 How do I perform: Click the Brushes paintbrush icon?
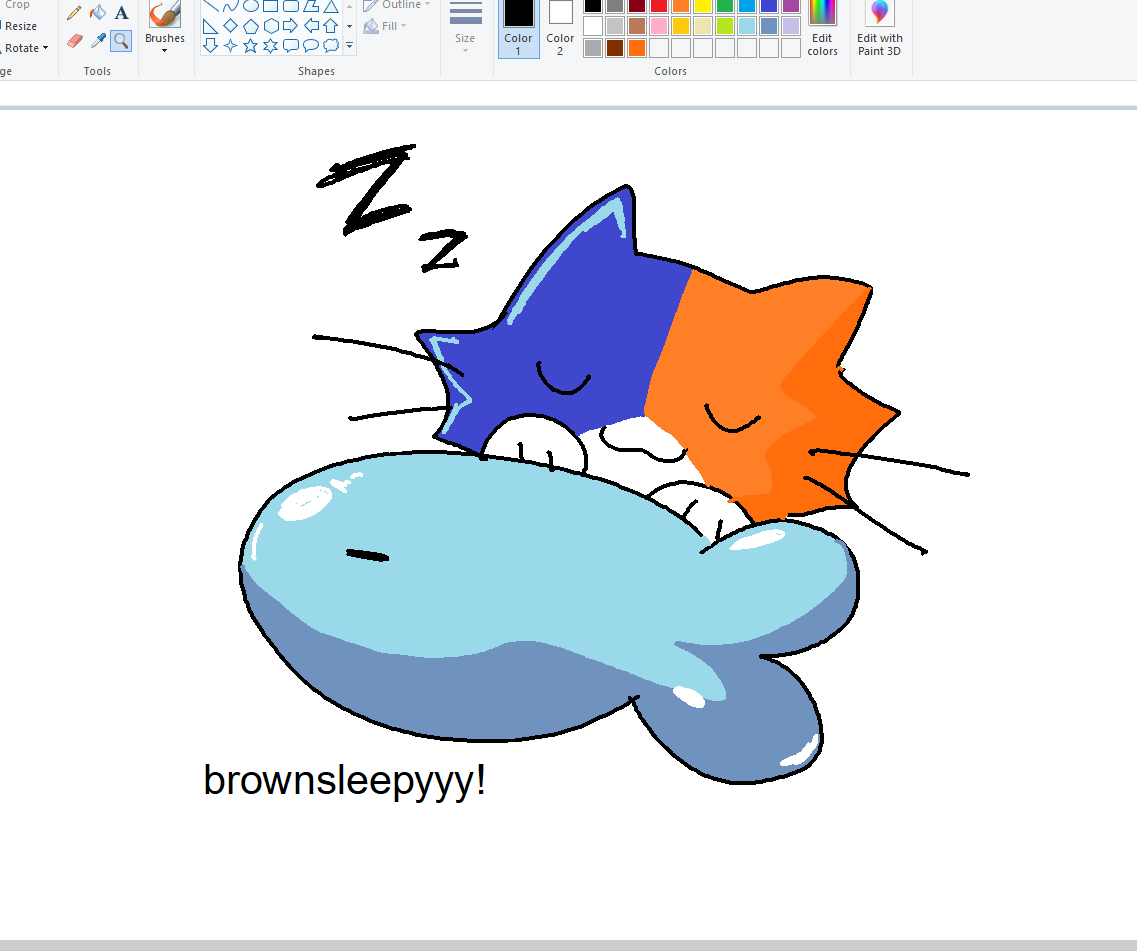point(165,14)
